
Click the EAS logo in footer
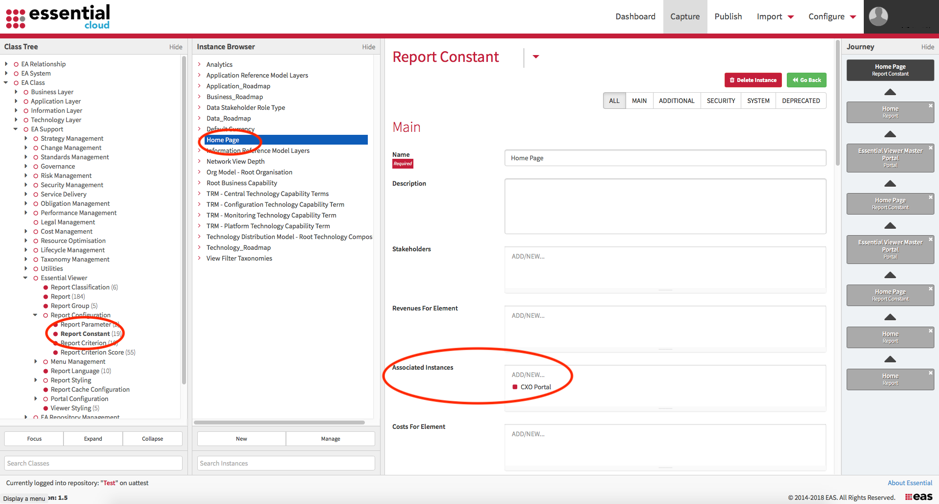(919, 497)
